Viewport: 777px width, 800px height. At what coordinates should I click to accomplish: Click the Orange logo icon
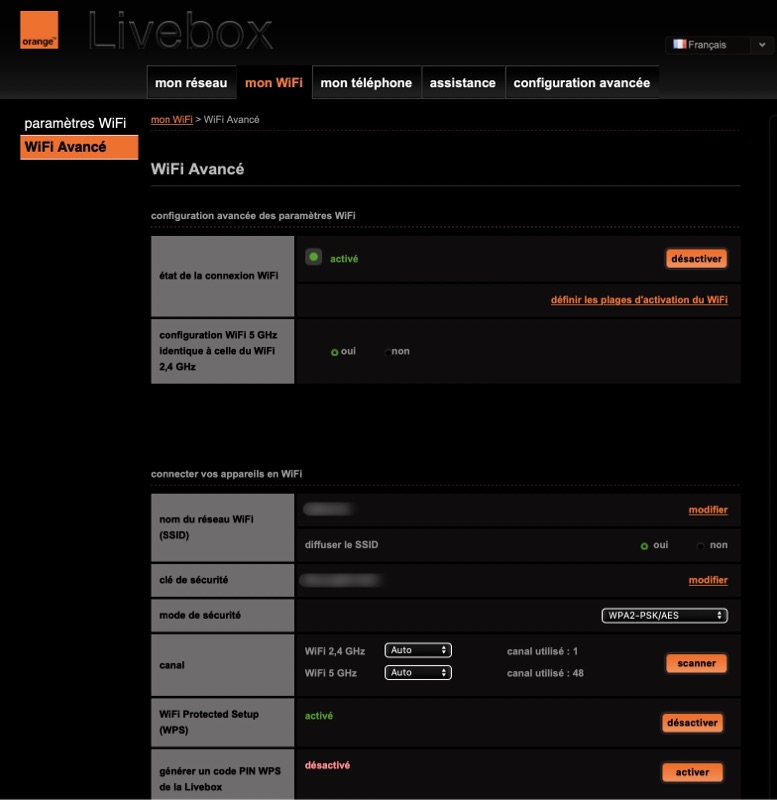click(x=39, y=30)
